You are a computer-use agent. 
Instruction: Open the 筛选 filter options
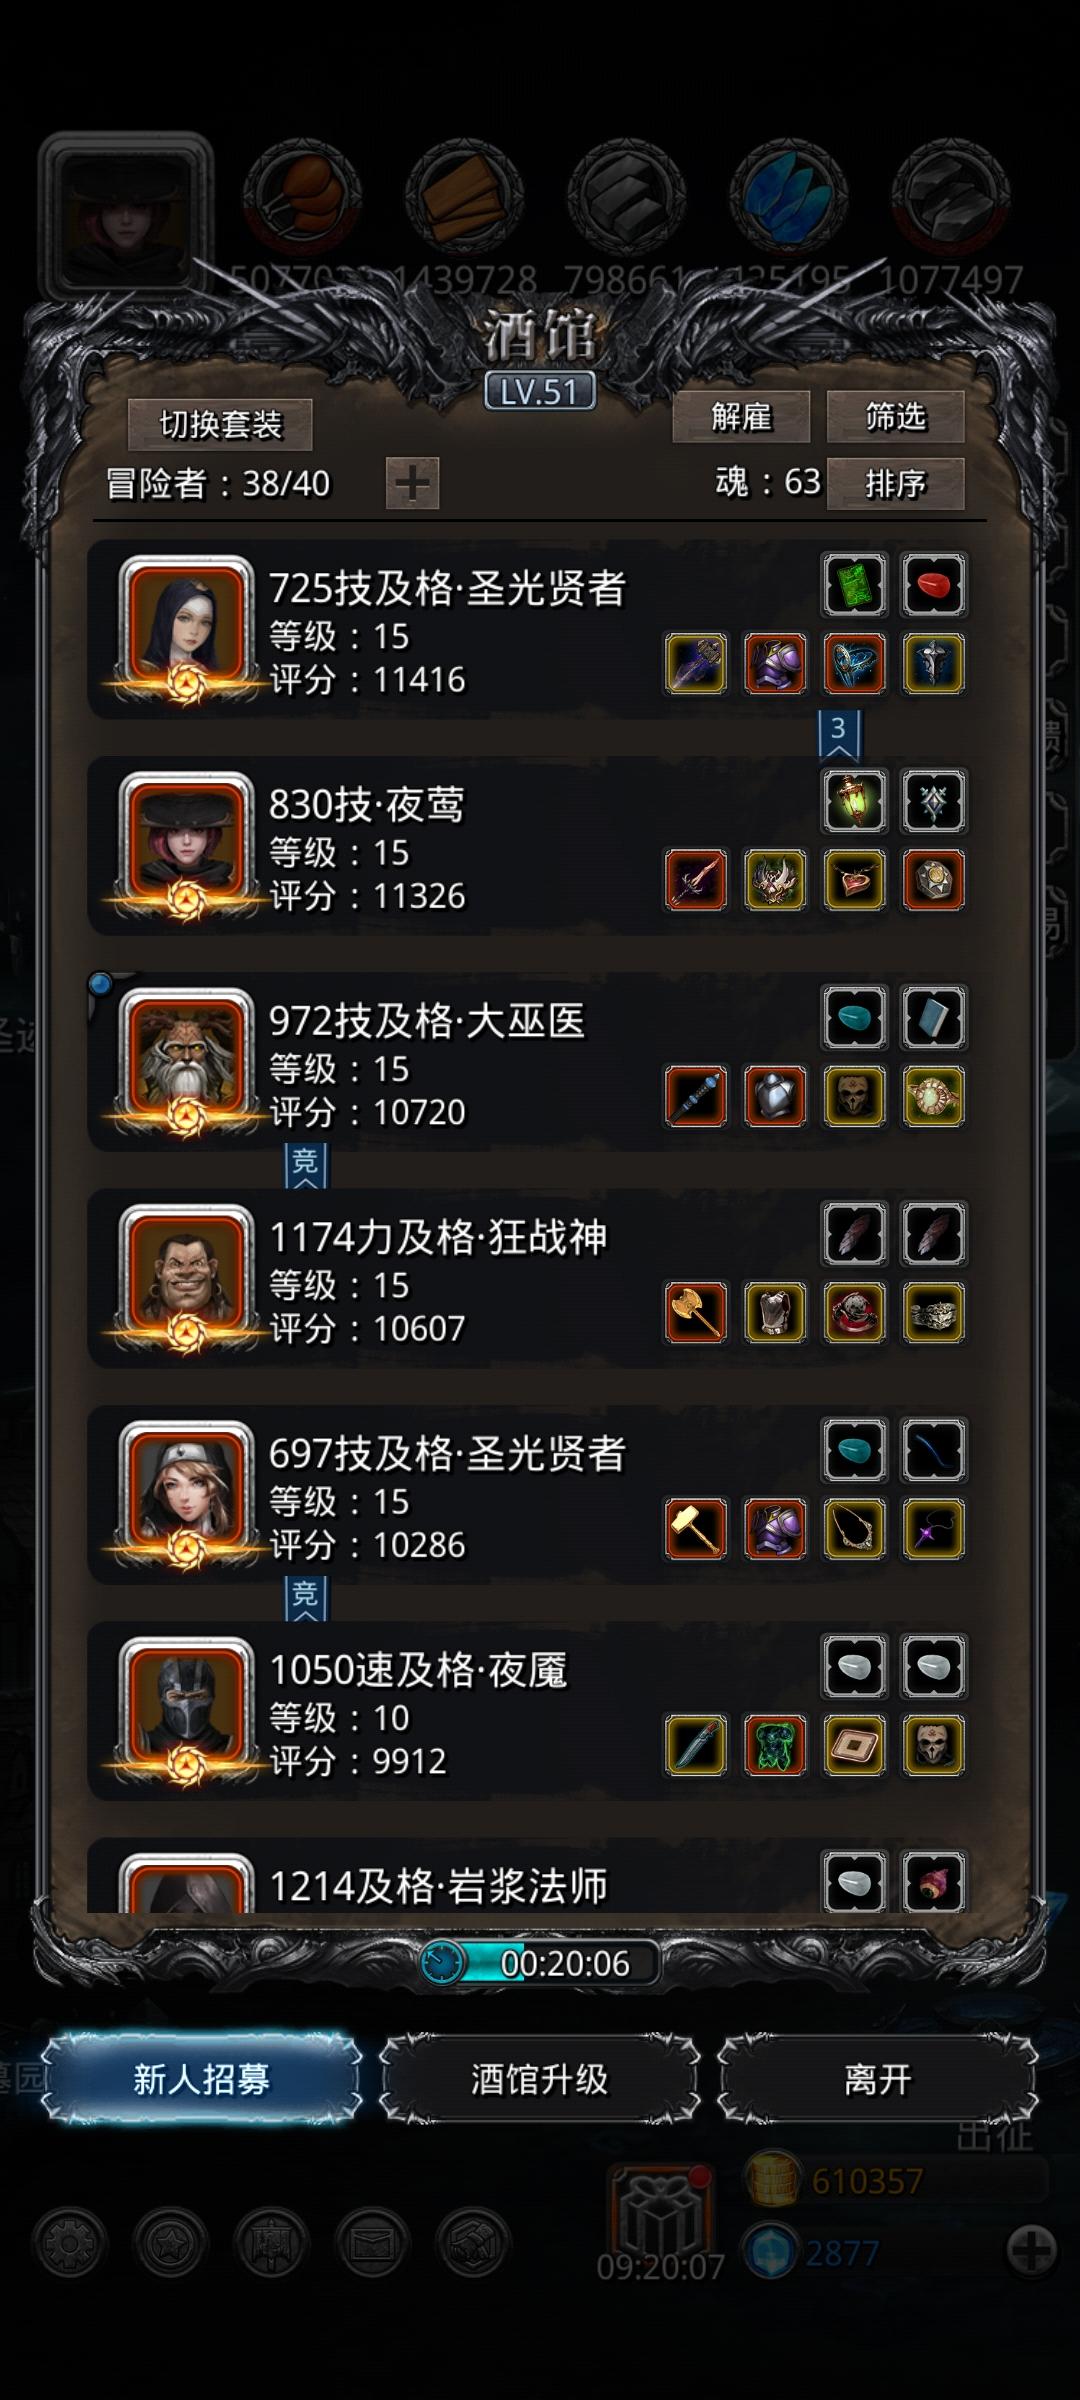(x=895, y=417)
